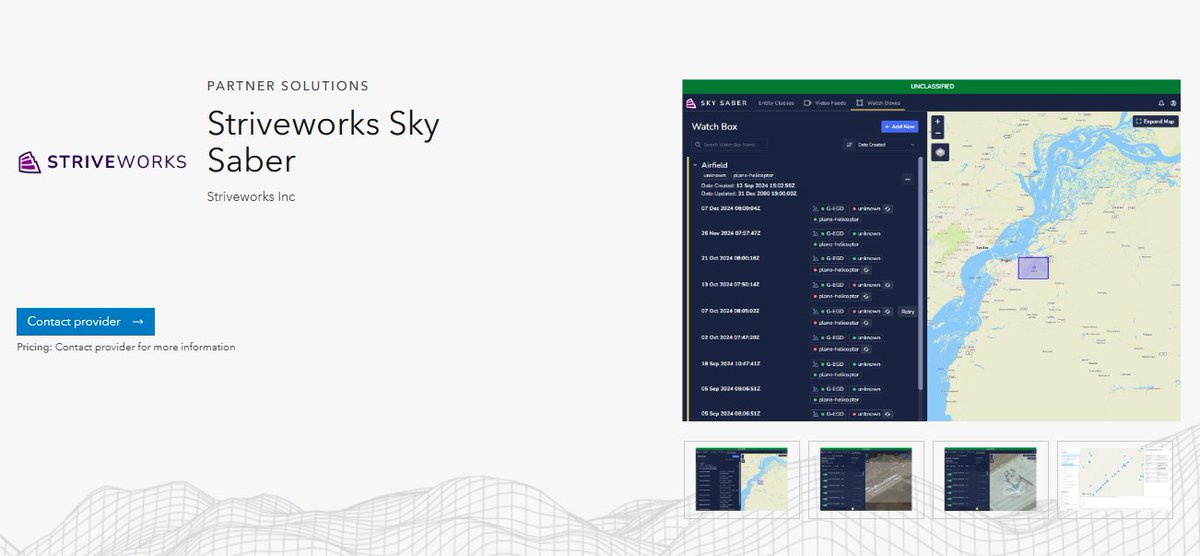Click the map zoom out minus button

coord(937,133)
